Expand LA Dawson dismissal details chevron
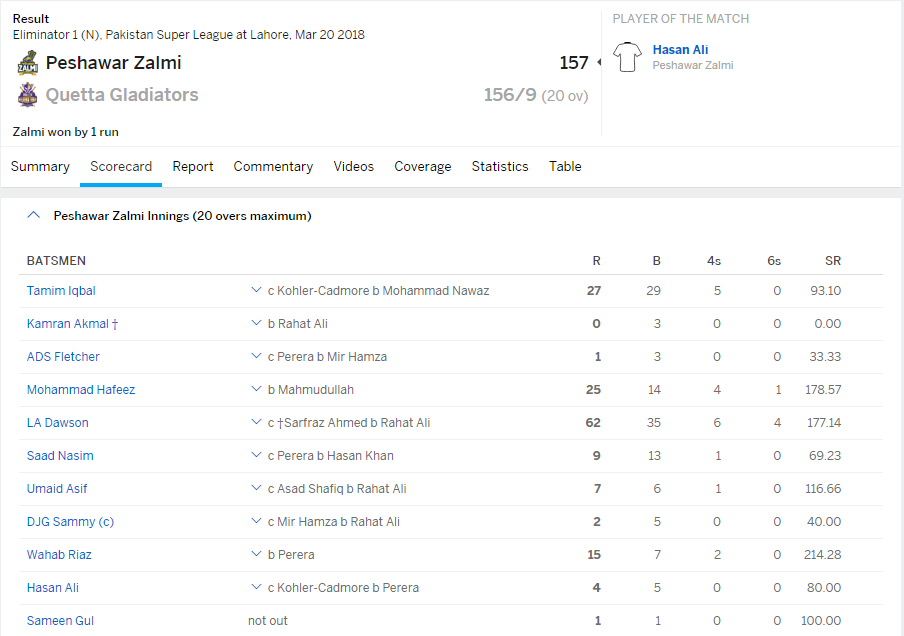 coord(256,423)
